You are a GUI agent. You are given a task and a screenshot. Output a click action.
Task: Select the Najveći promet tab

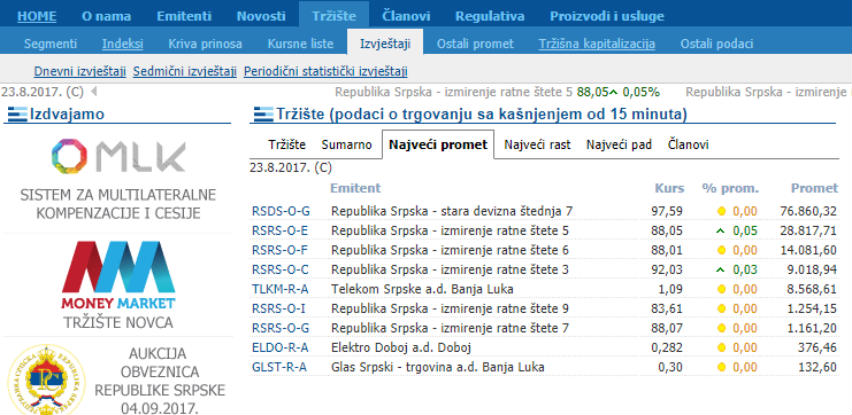438,145
